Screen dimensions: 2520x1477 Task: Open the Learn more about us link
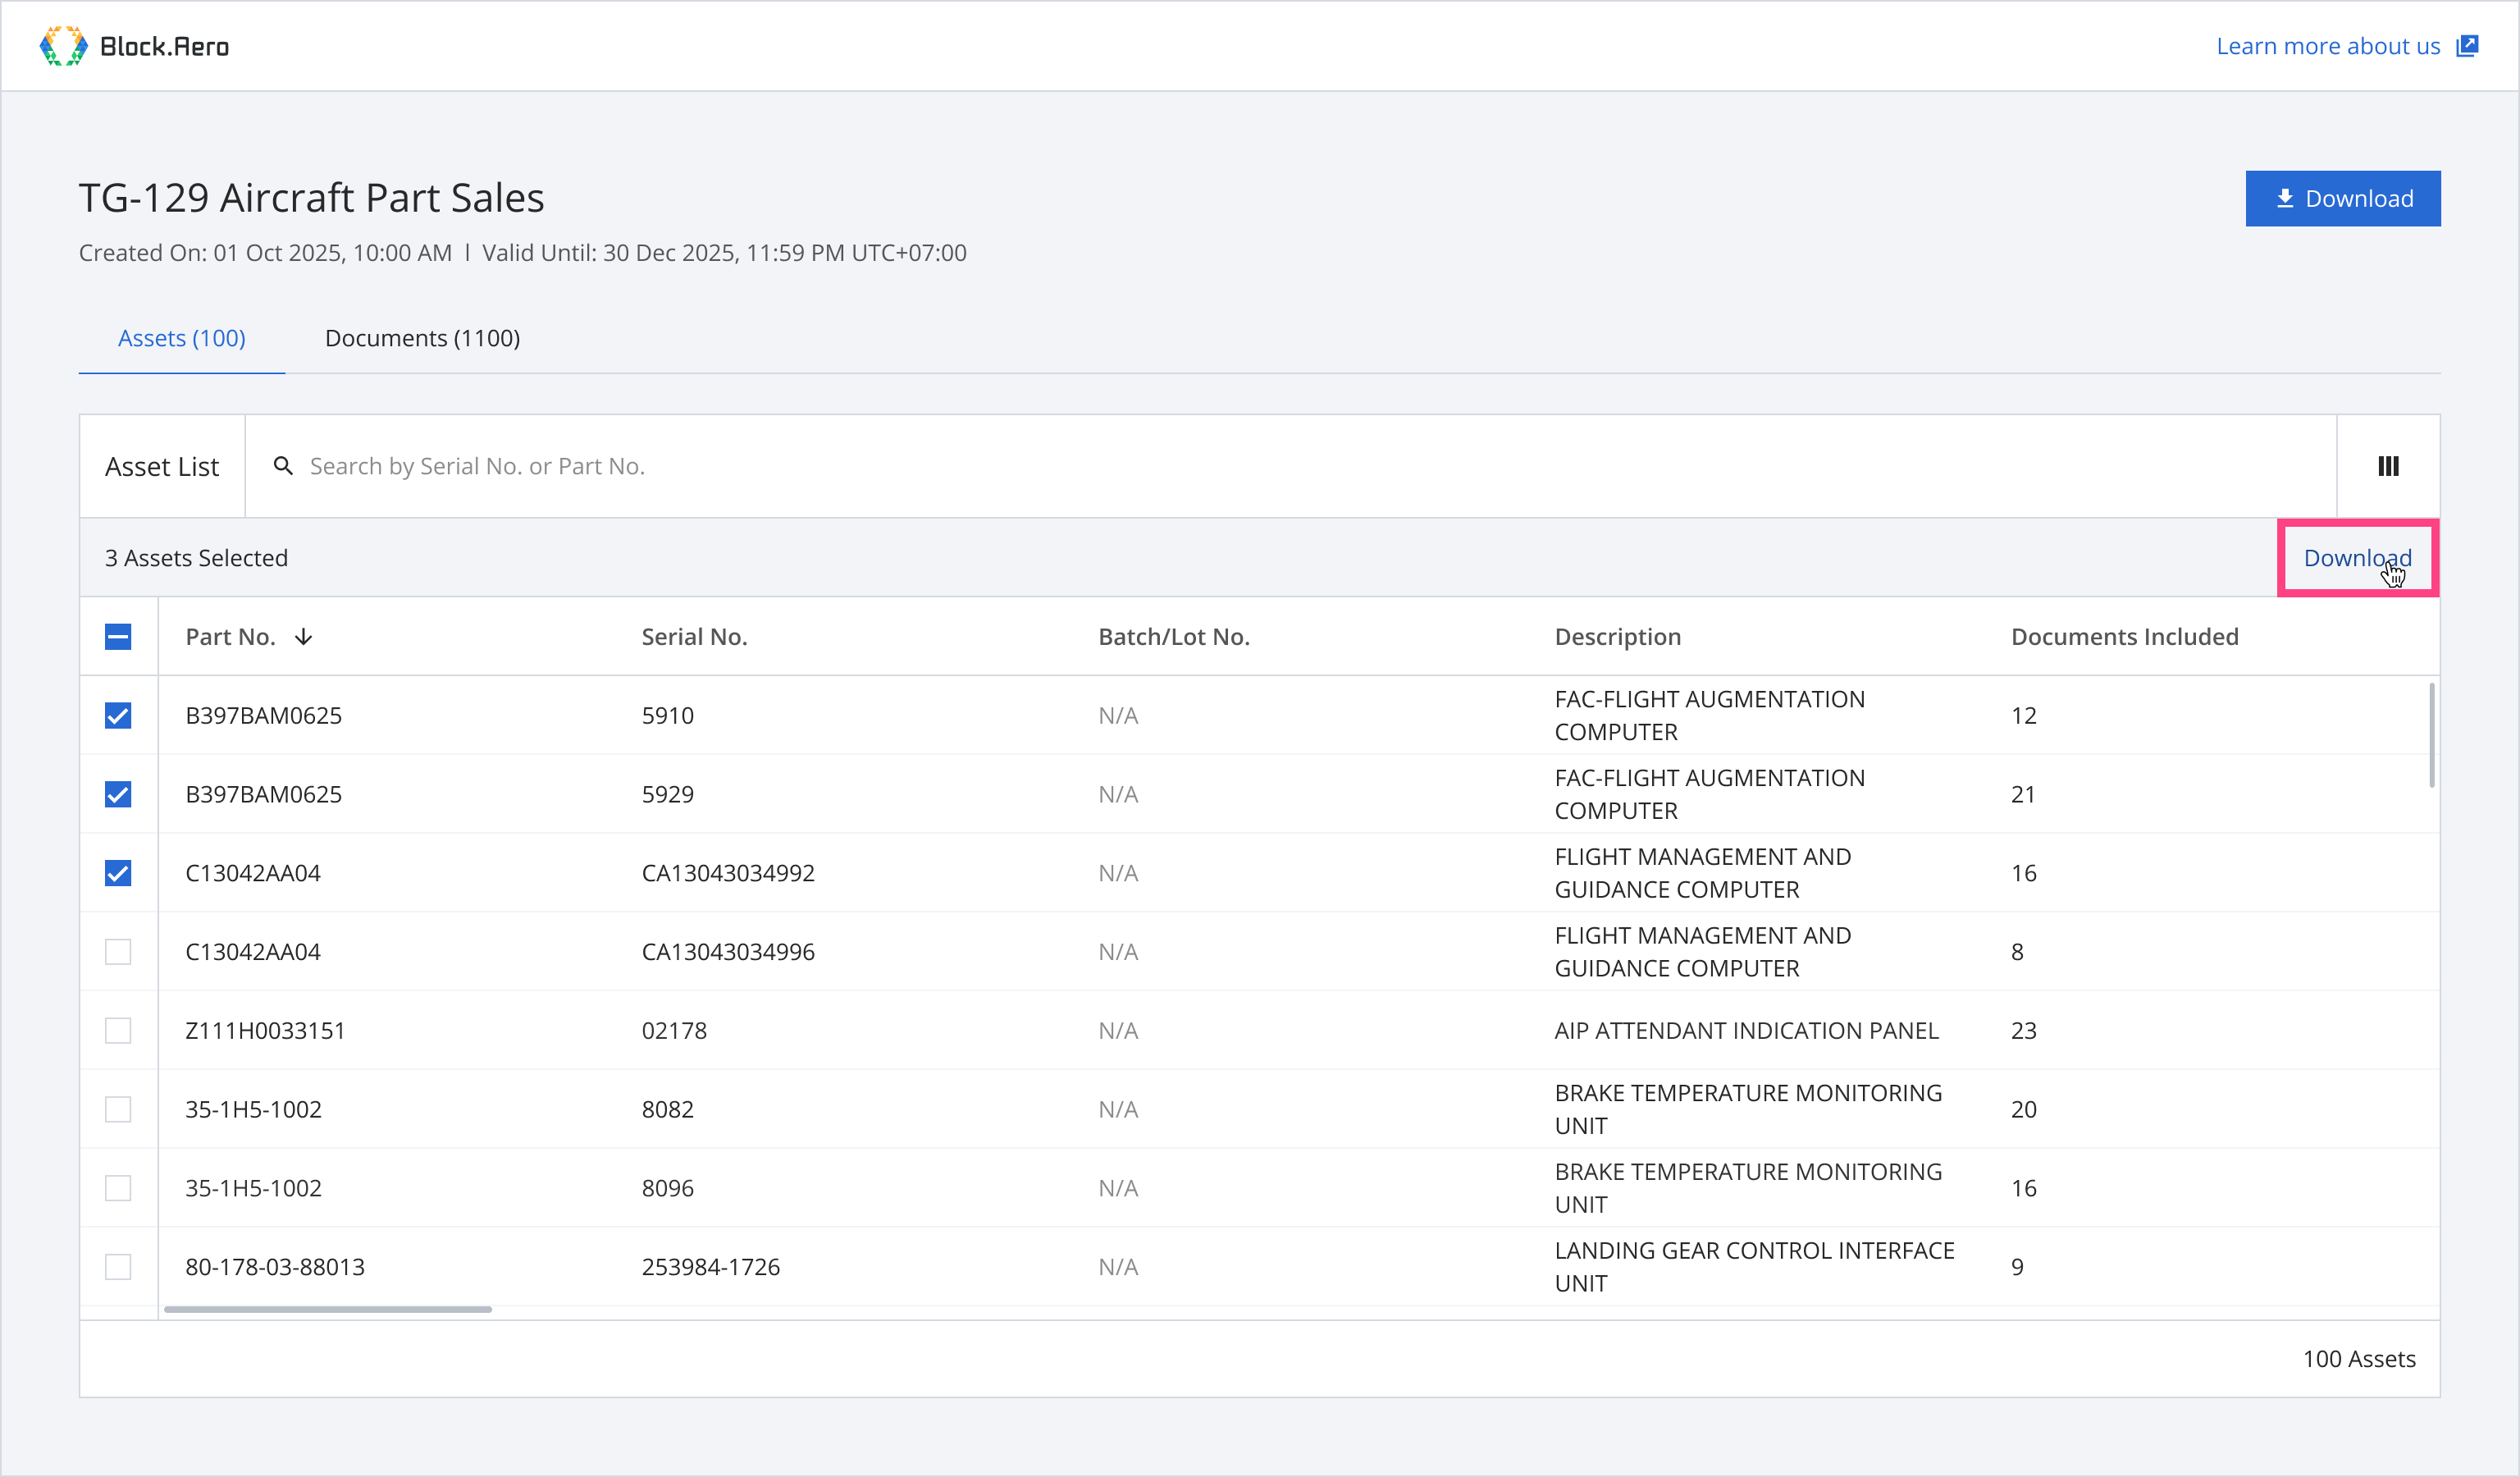[x=2327, y=46]
